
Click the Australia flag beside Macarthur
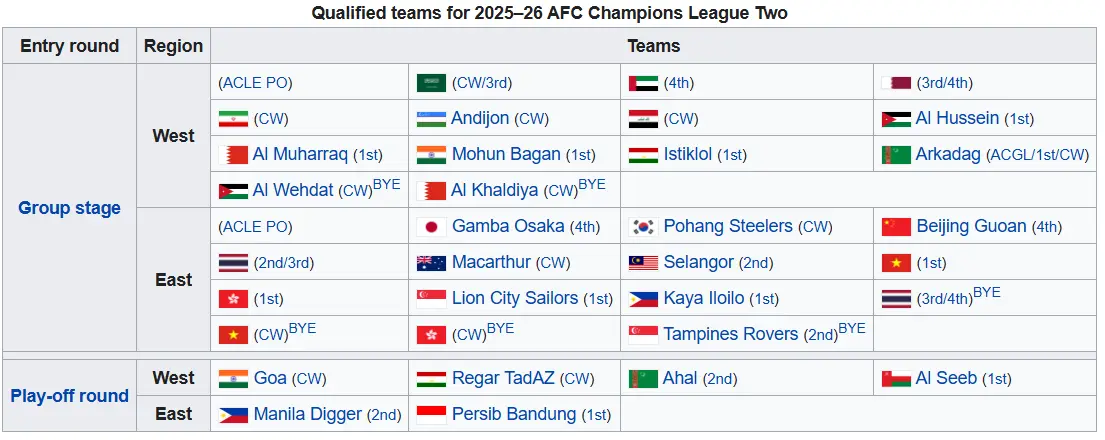point(431,263)
